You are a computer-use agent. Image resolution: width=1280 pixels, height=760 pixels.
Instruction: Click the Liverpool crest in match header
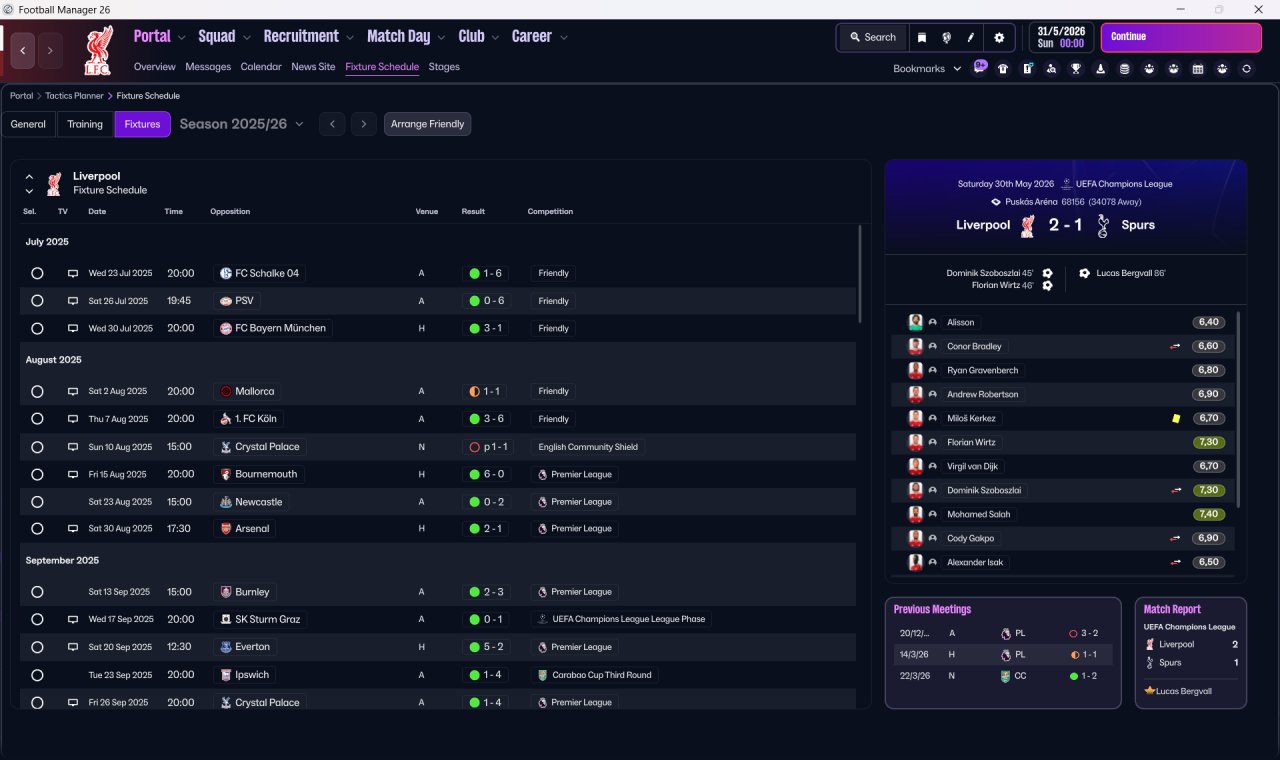pyautogui.click(x=1027, y=226)
